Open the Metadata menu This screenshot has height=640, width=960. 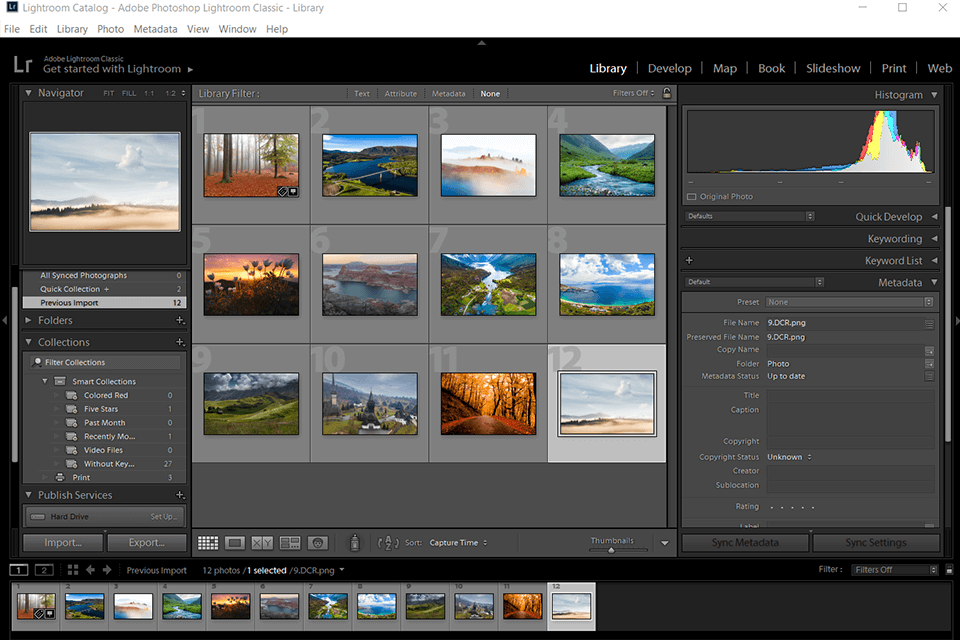156,29
